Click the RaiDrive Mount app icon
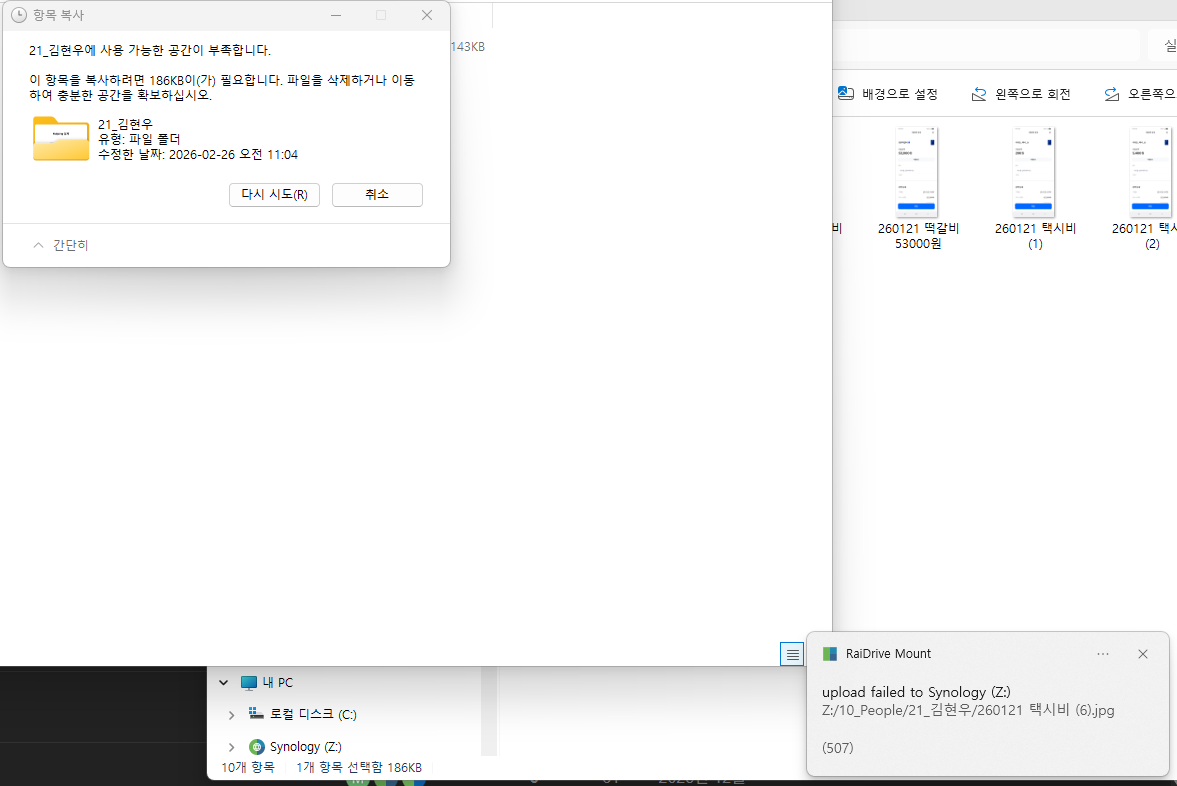 [829, 653]
